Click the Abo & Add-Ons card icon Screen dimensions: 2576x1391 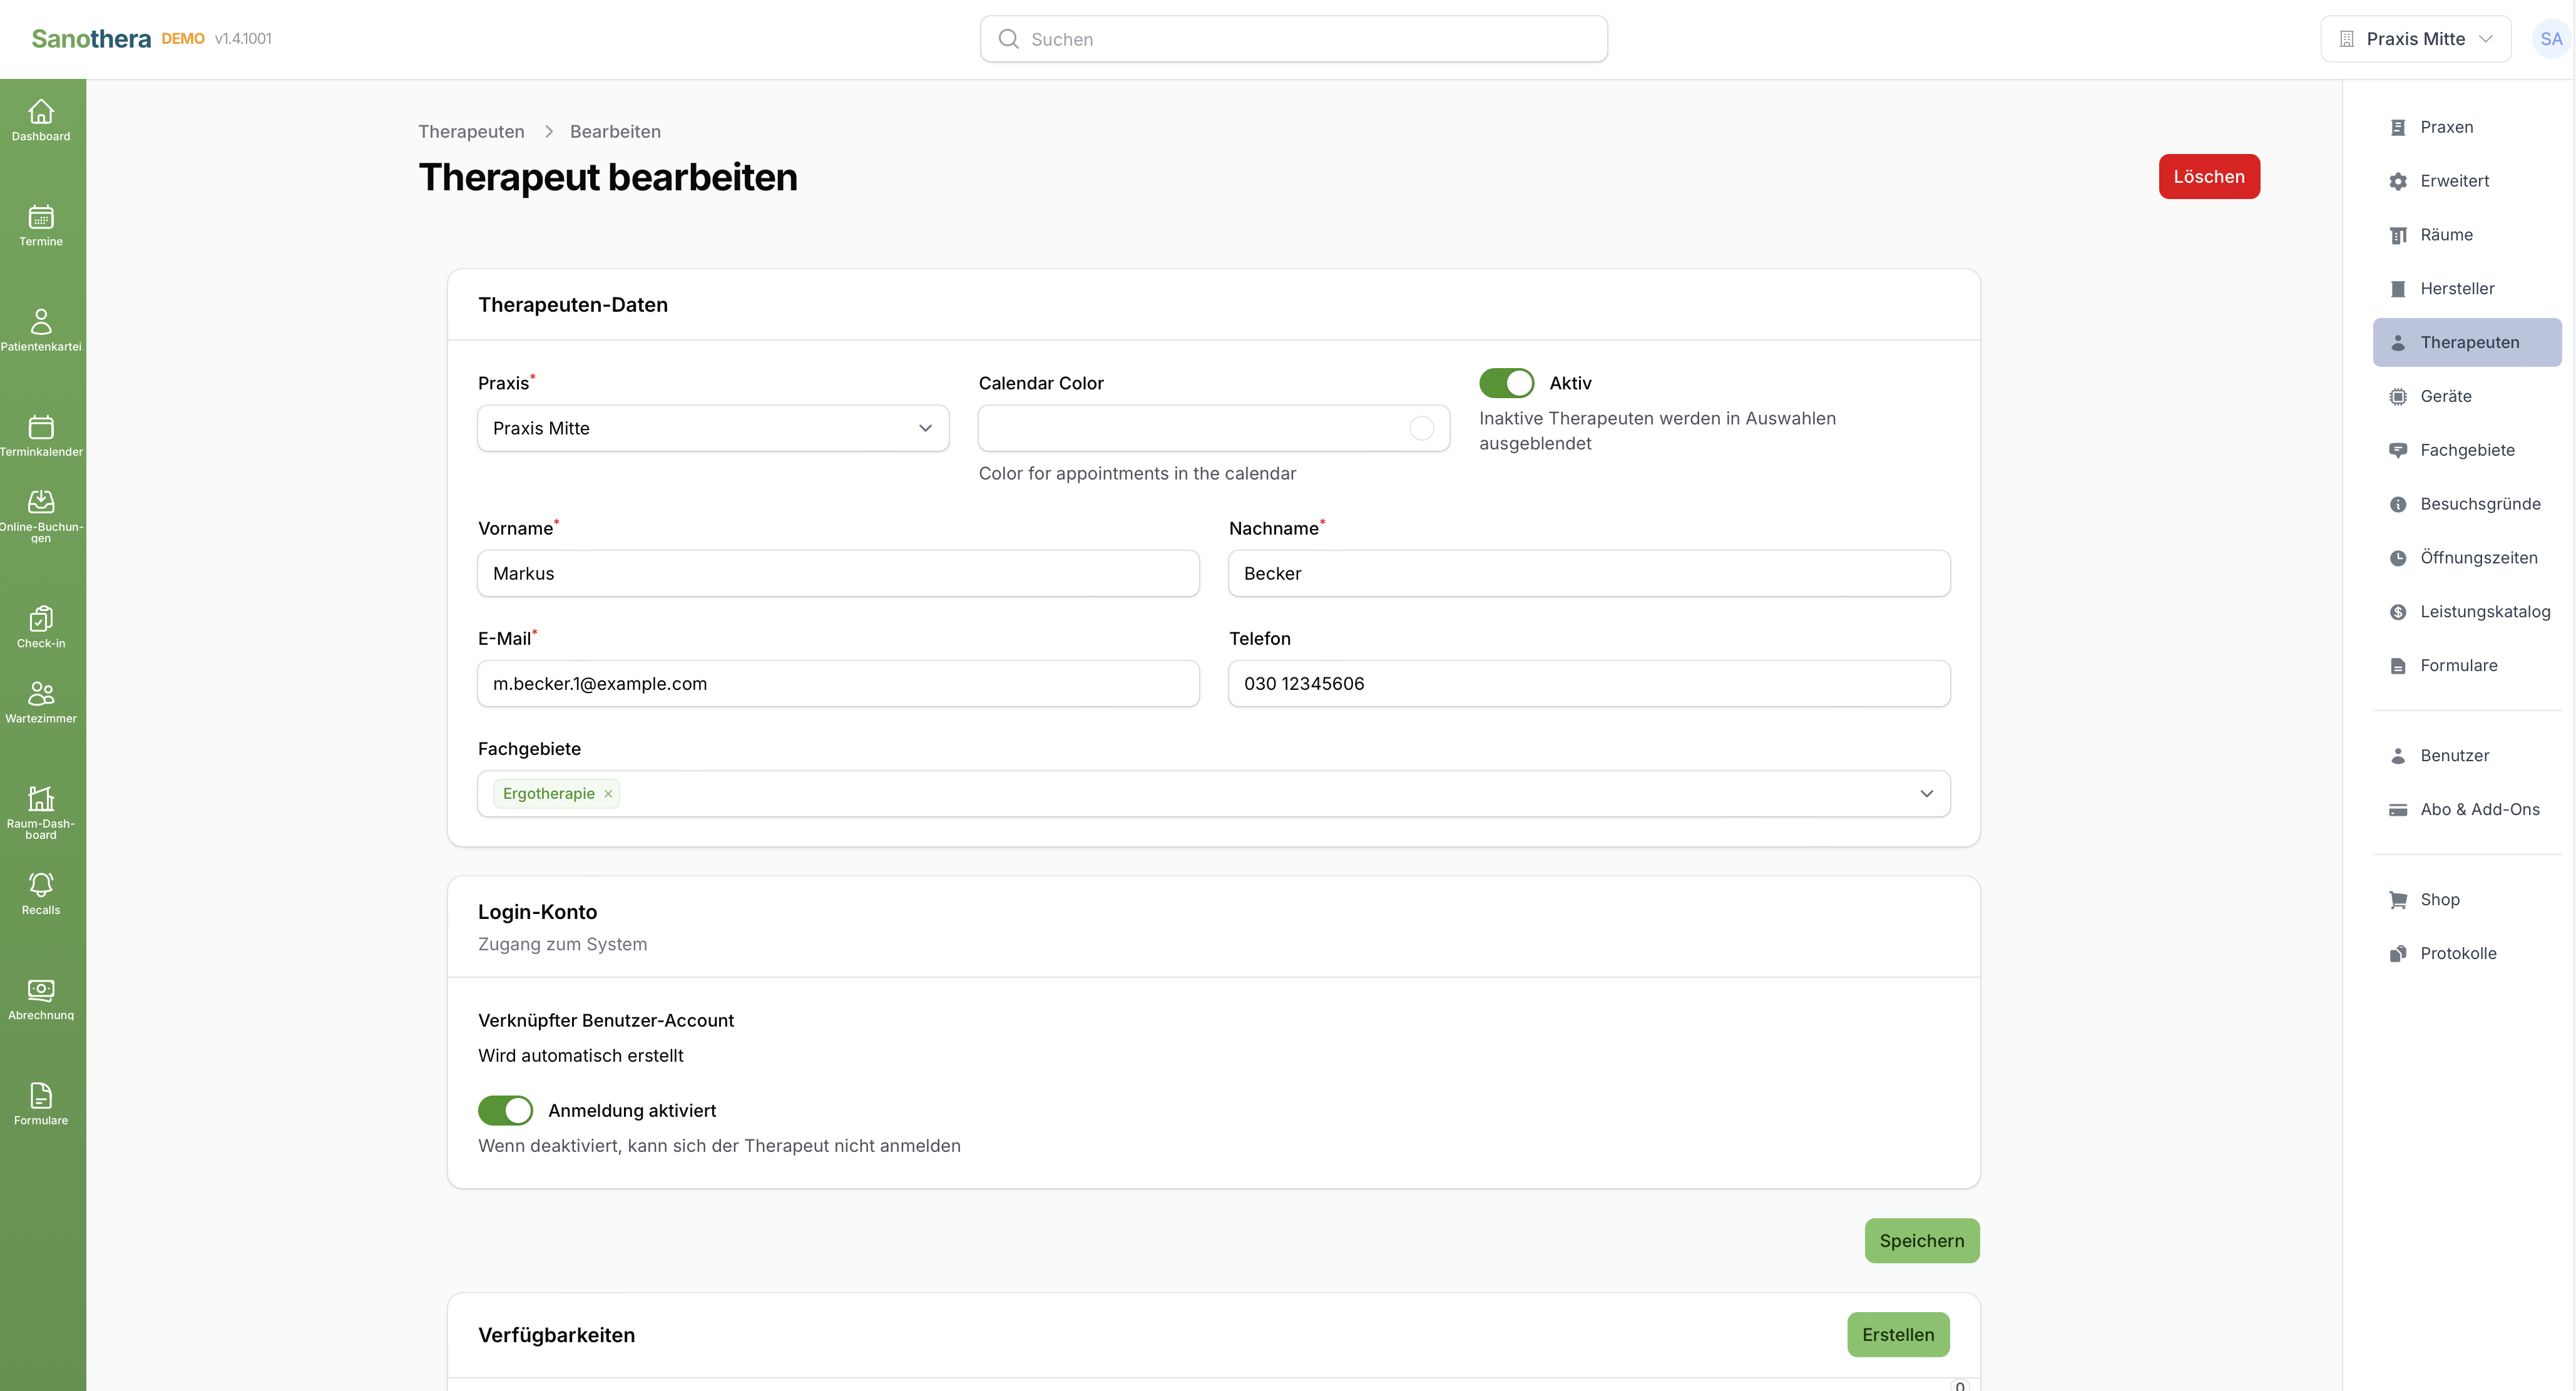(x=2398, y=810)
